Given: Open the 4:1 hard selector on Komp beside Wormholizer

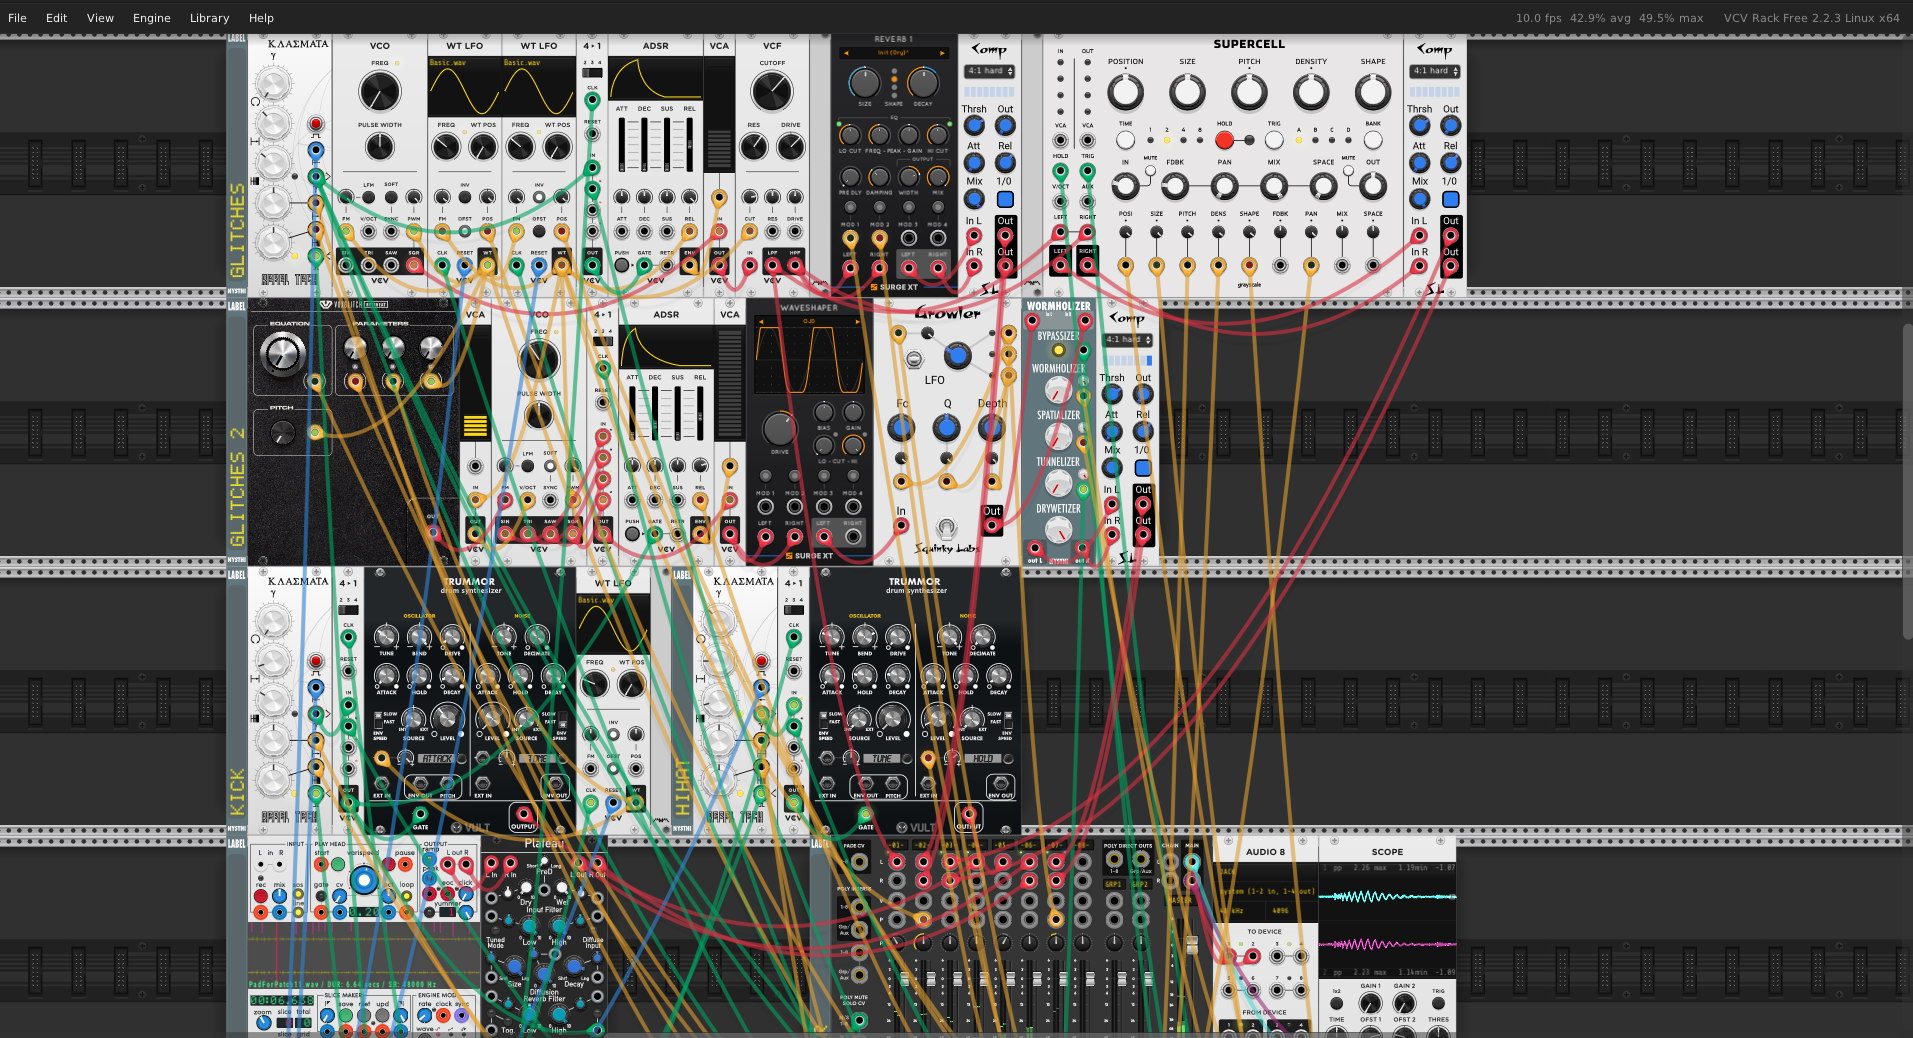Looking at the screenshot, I should tap(1128, 340).
